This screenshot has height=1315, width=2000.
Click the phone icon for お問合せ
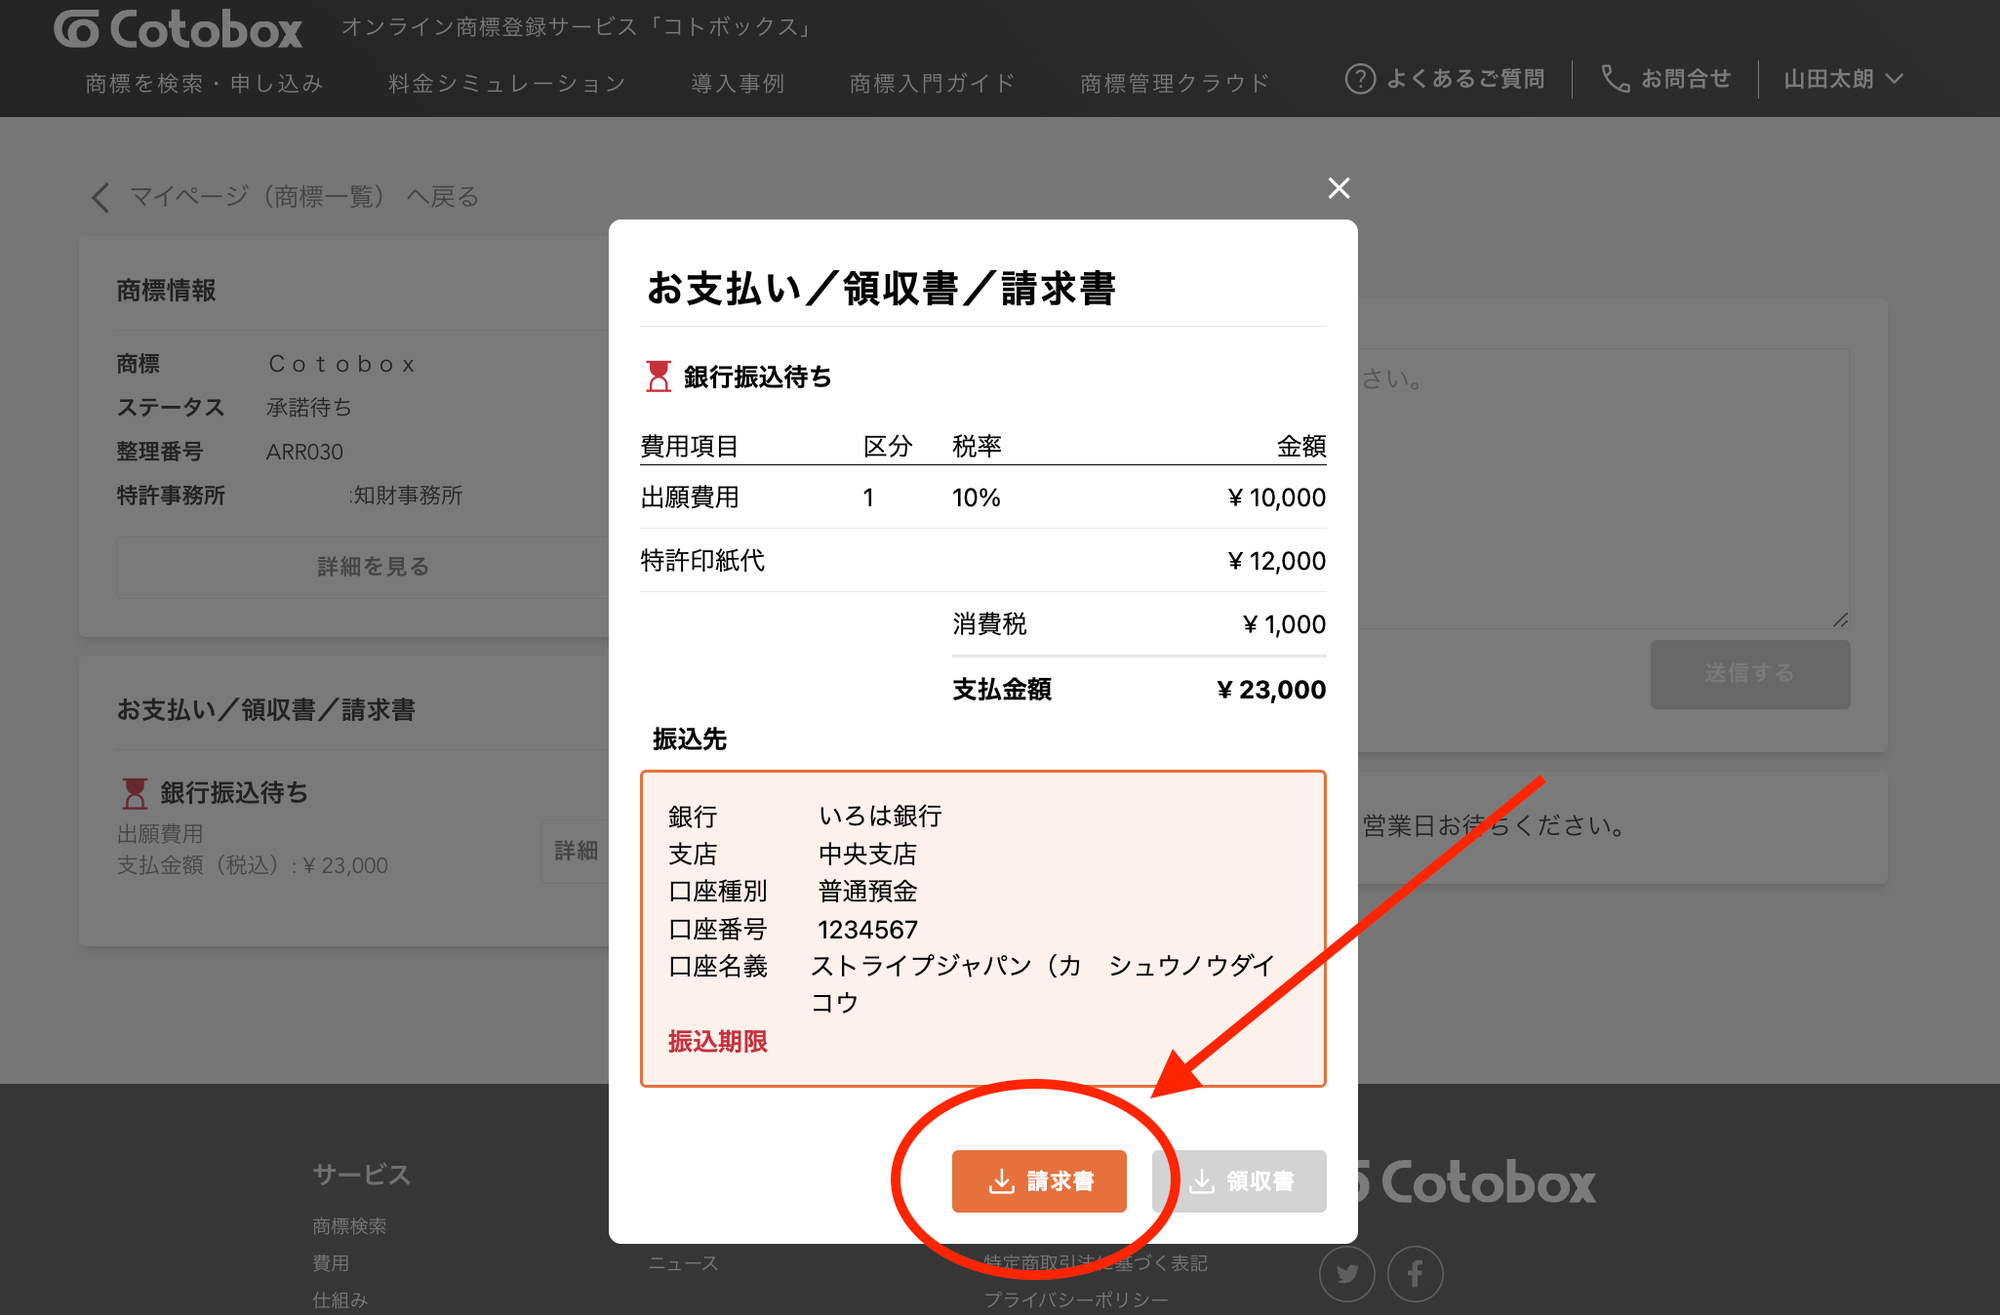coord(1614,79)
